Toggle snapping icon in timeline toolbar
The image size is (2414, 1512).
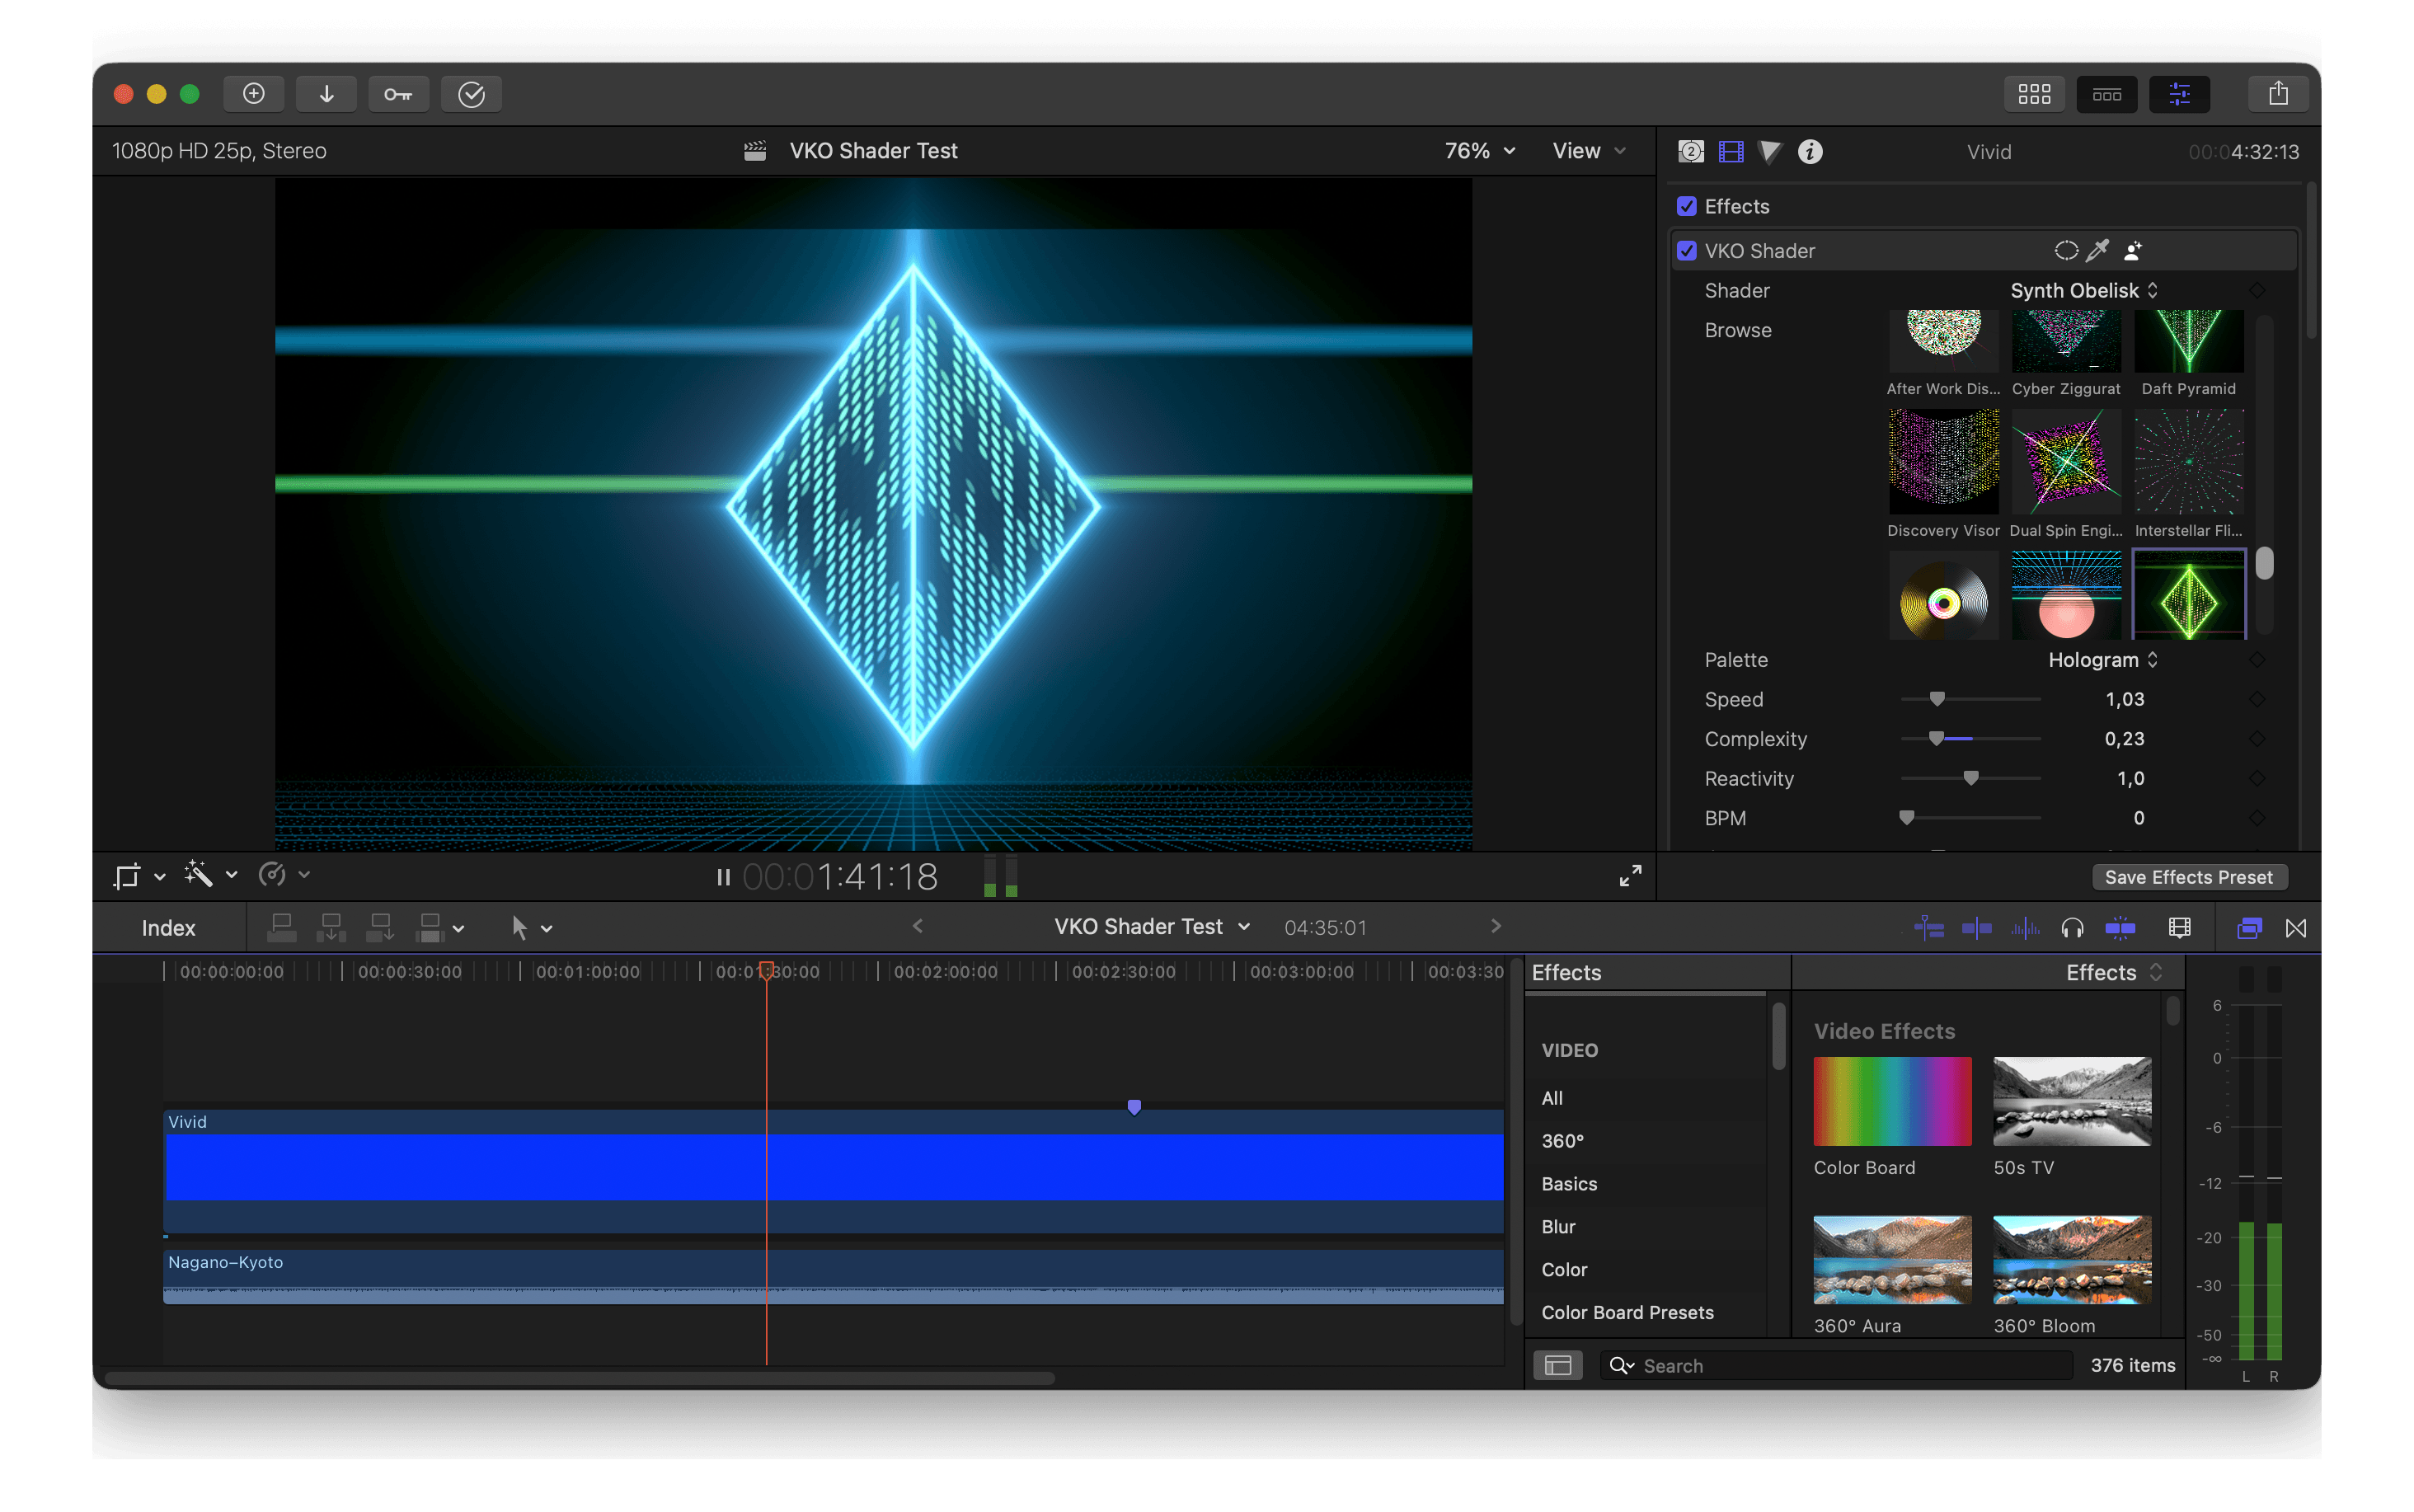pos(2119,929)
